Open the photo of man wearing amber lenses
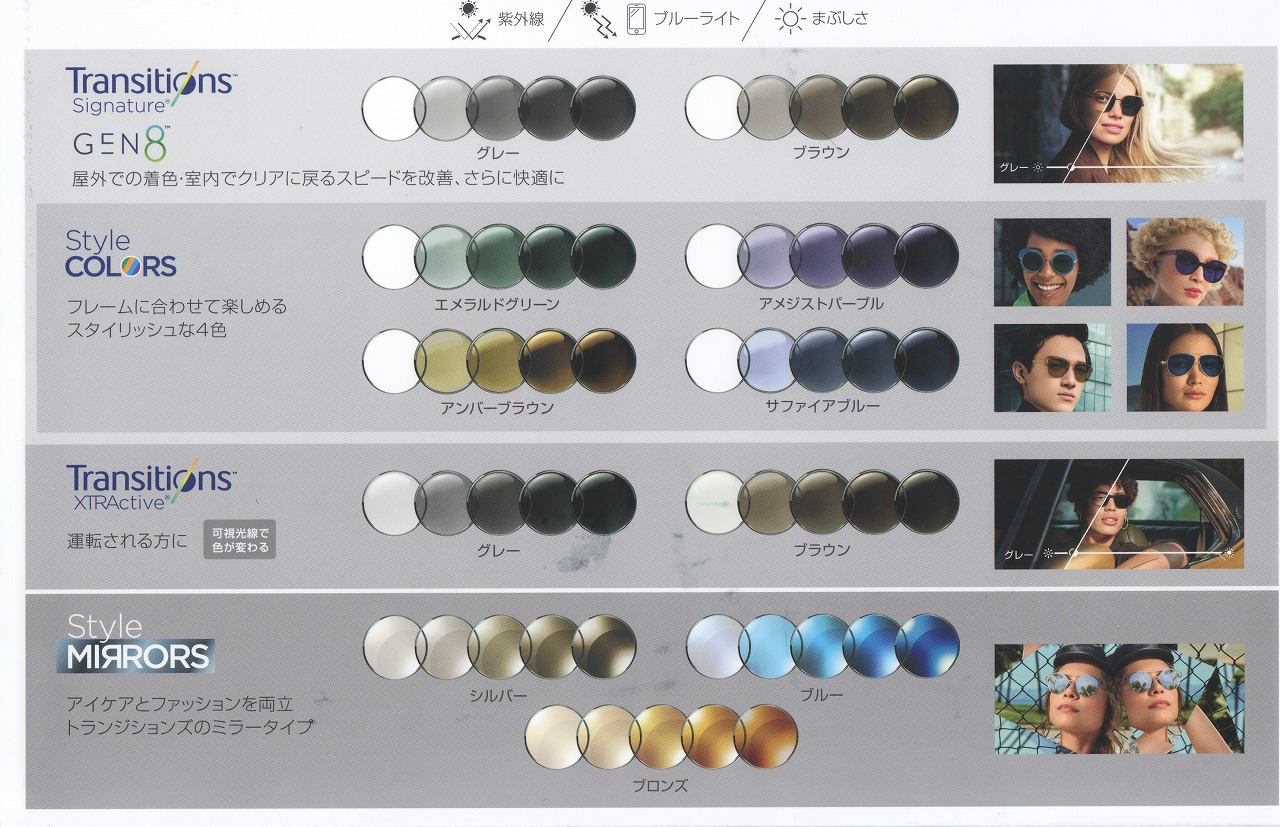This screenshot has height=827, width=1280. coord(1052,367)
